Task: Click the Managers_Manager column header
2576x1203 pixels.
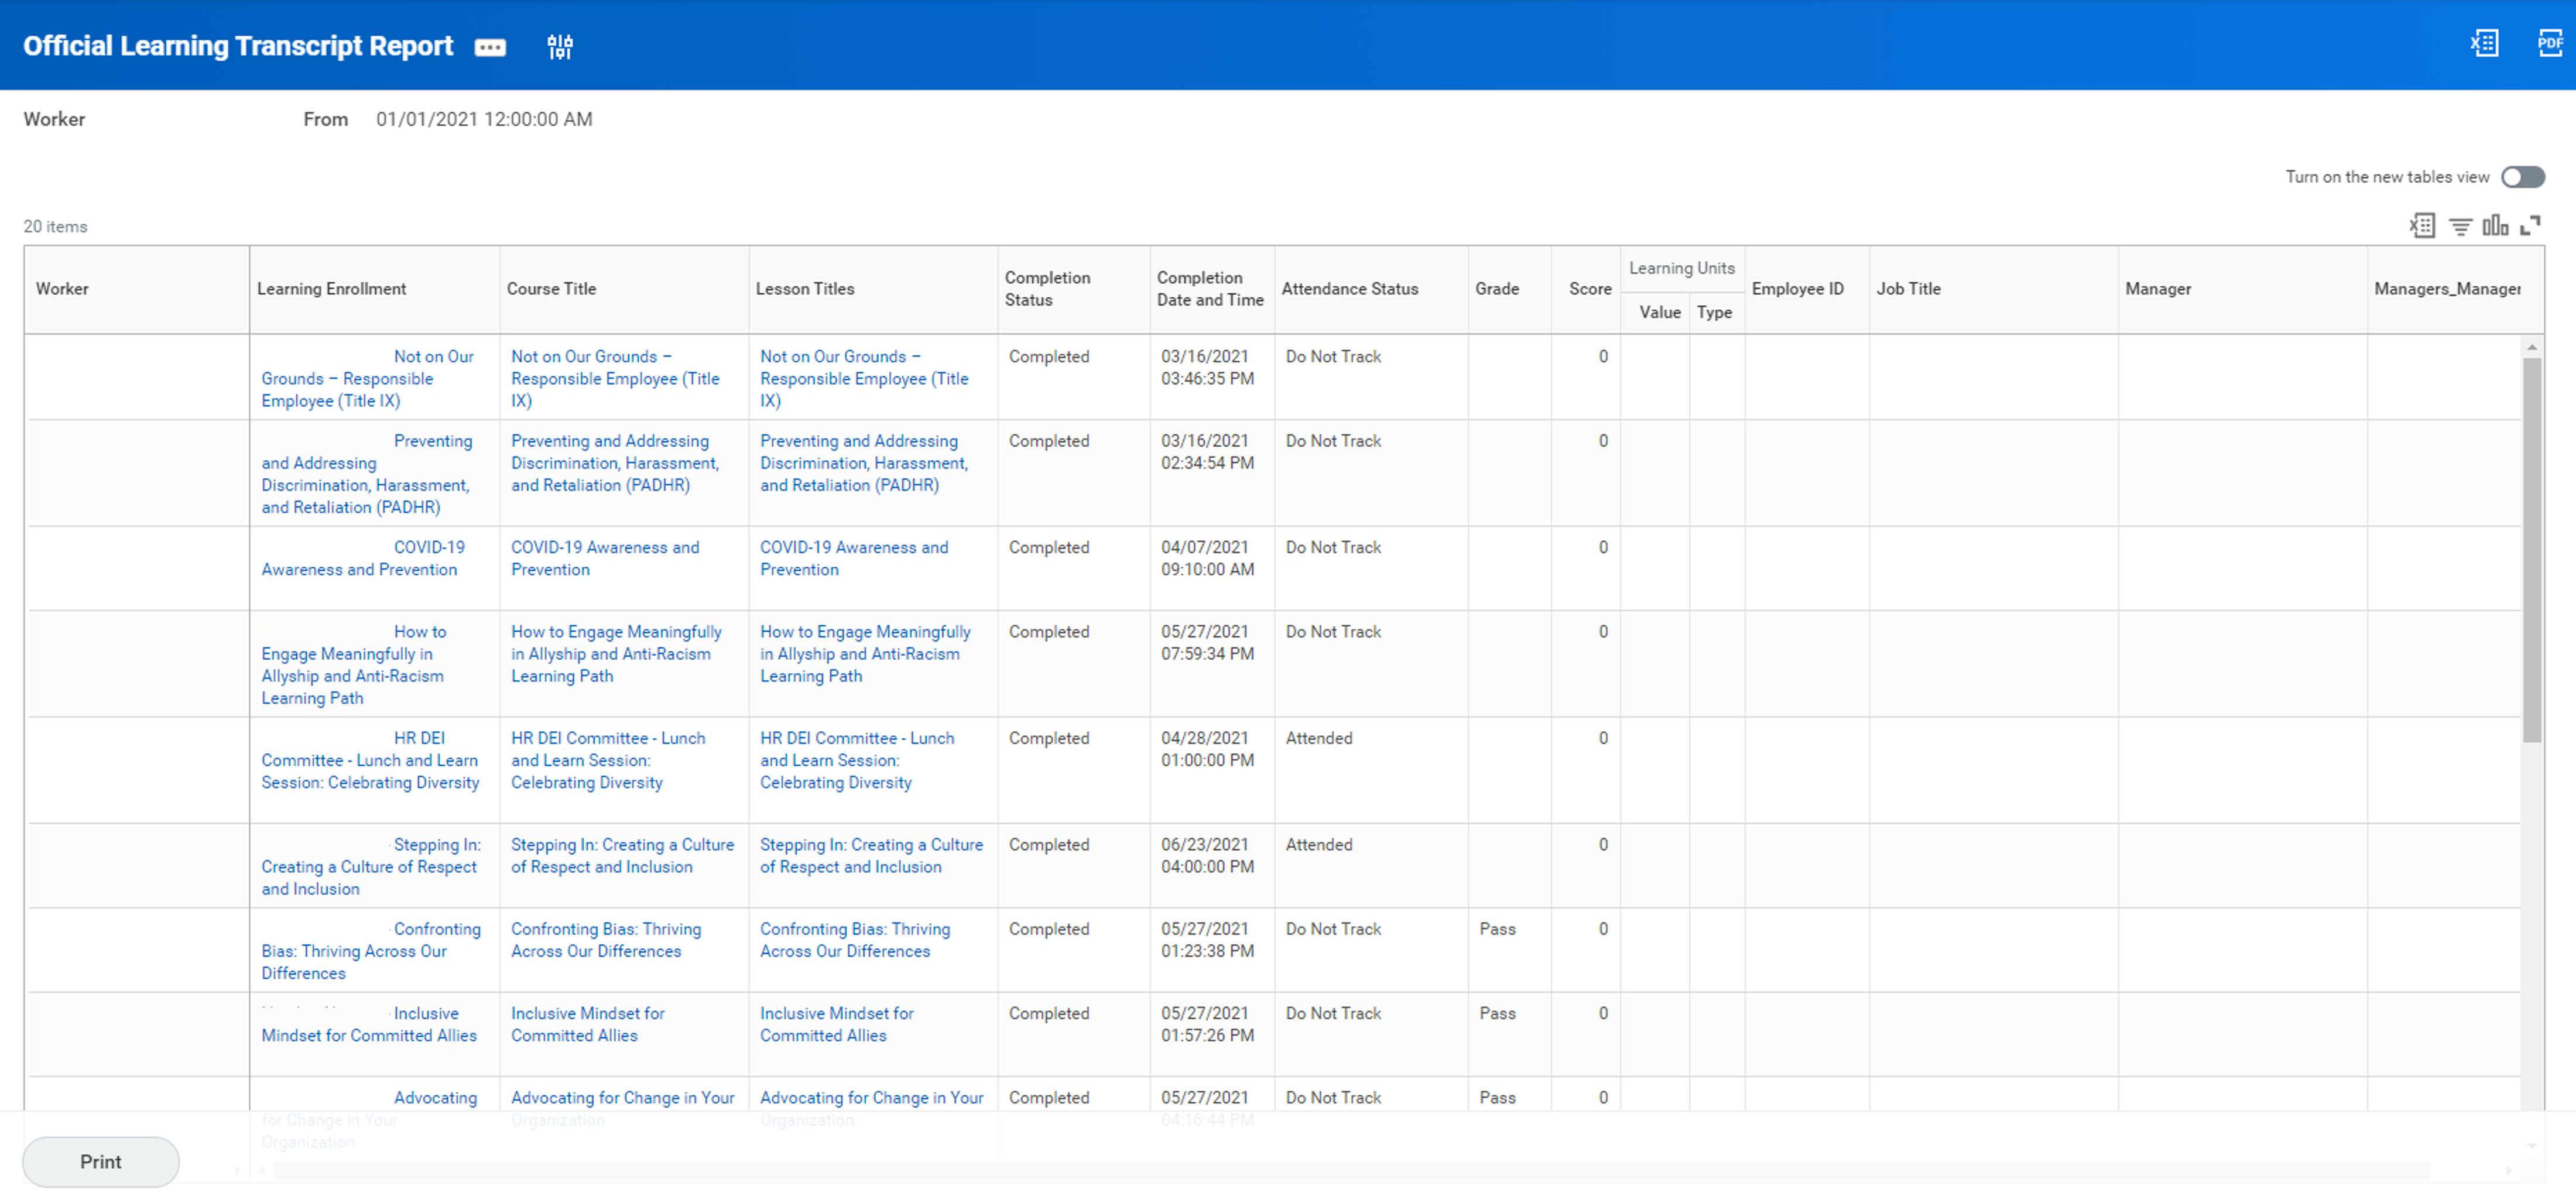Action: pos(2447,289)
